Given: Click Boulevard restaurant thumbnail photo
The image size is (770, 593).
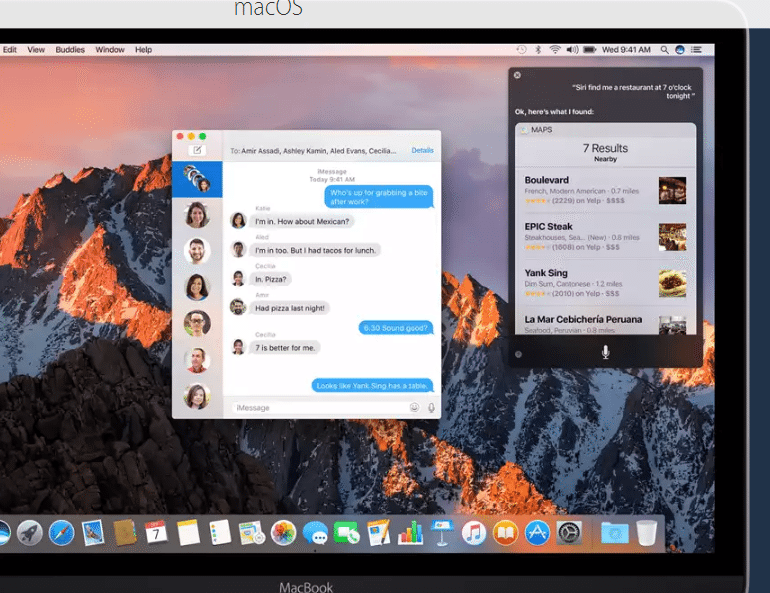Looking at the screenshot, I should 672,190.
